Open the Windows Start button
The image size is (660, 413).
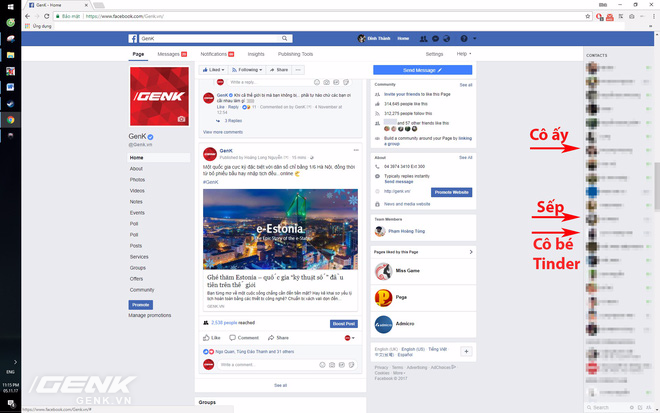(11, 6)
